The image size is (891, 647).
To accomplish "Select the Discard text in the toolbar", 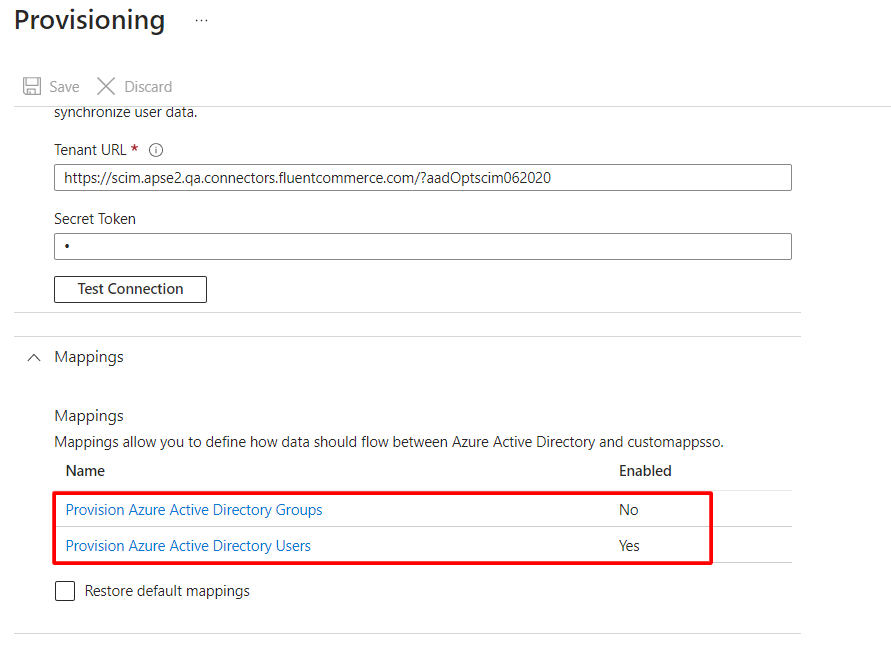I will click(x=148, y=87).
